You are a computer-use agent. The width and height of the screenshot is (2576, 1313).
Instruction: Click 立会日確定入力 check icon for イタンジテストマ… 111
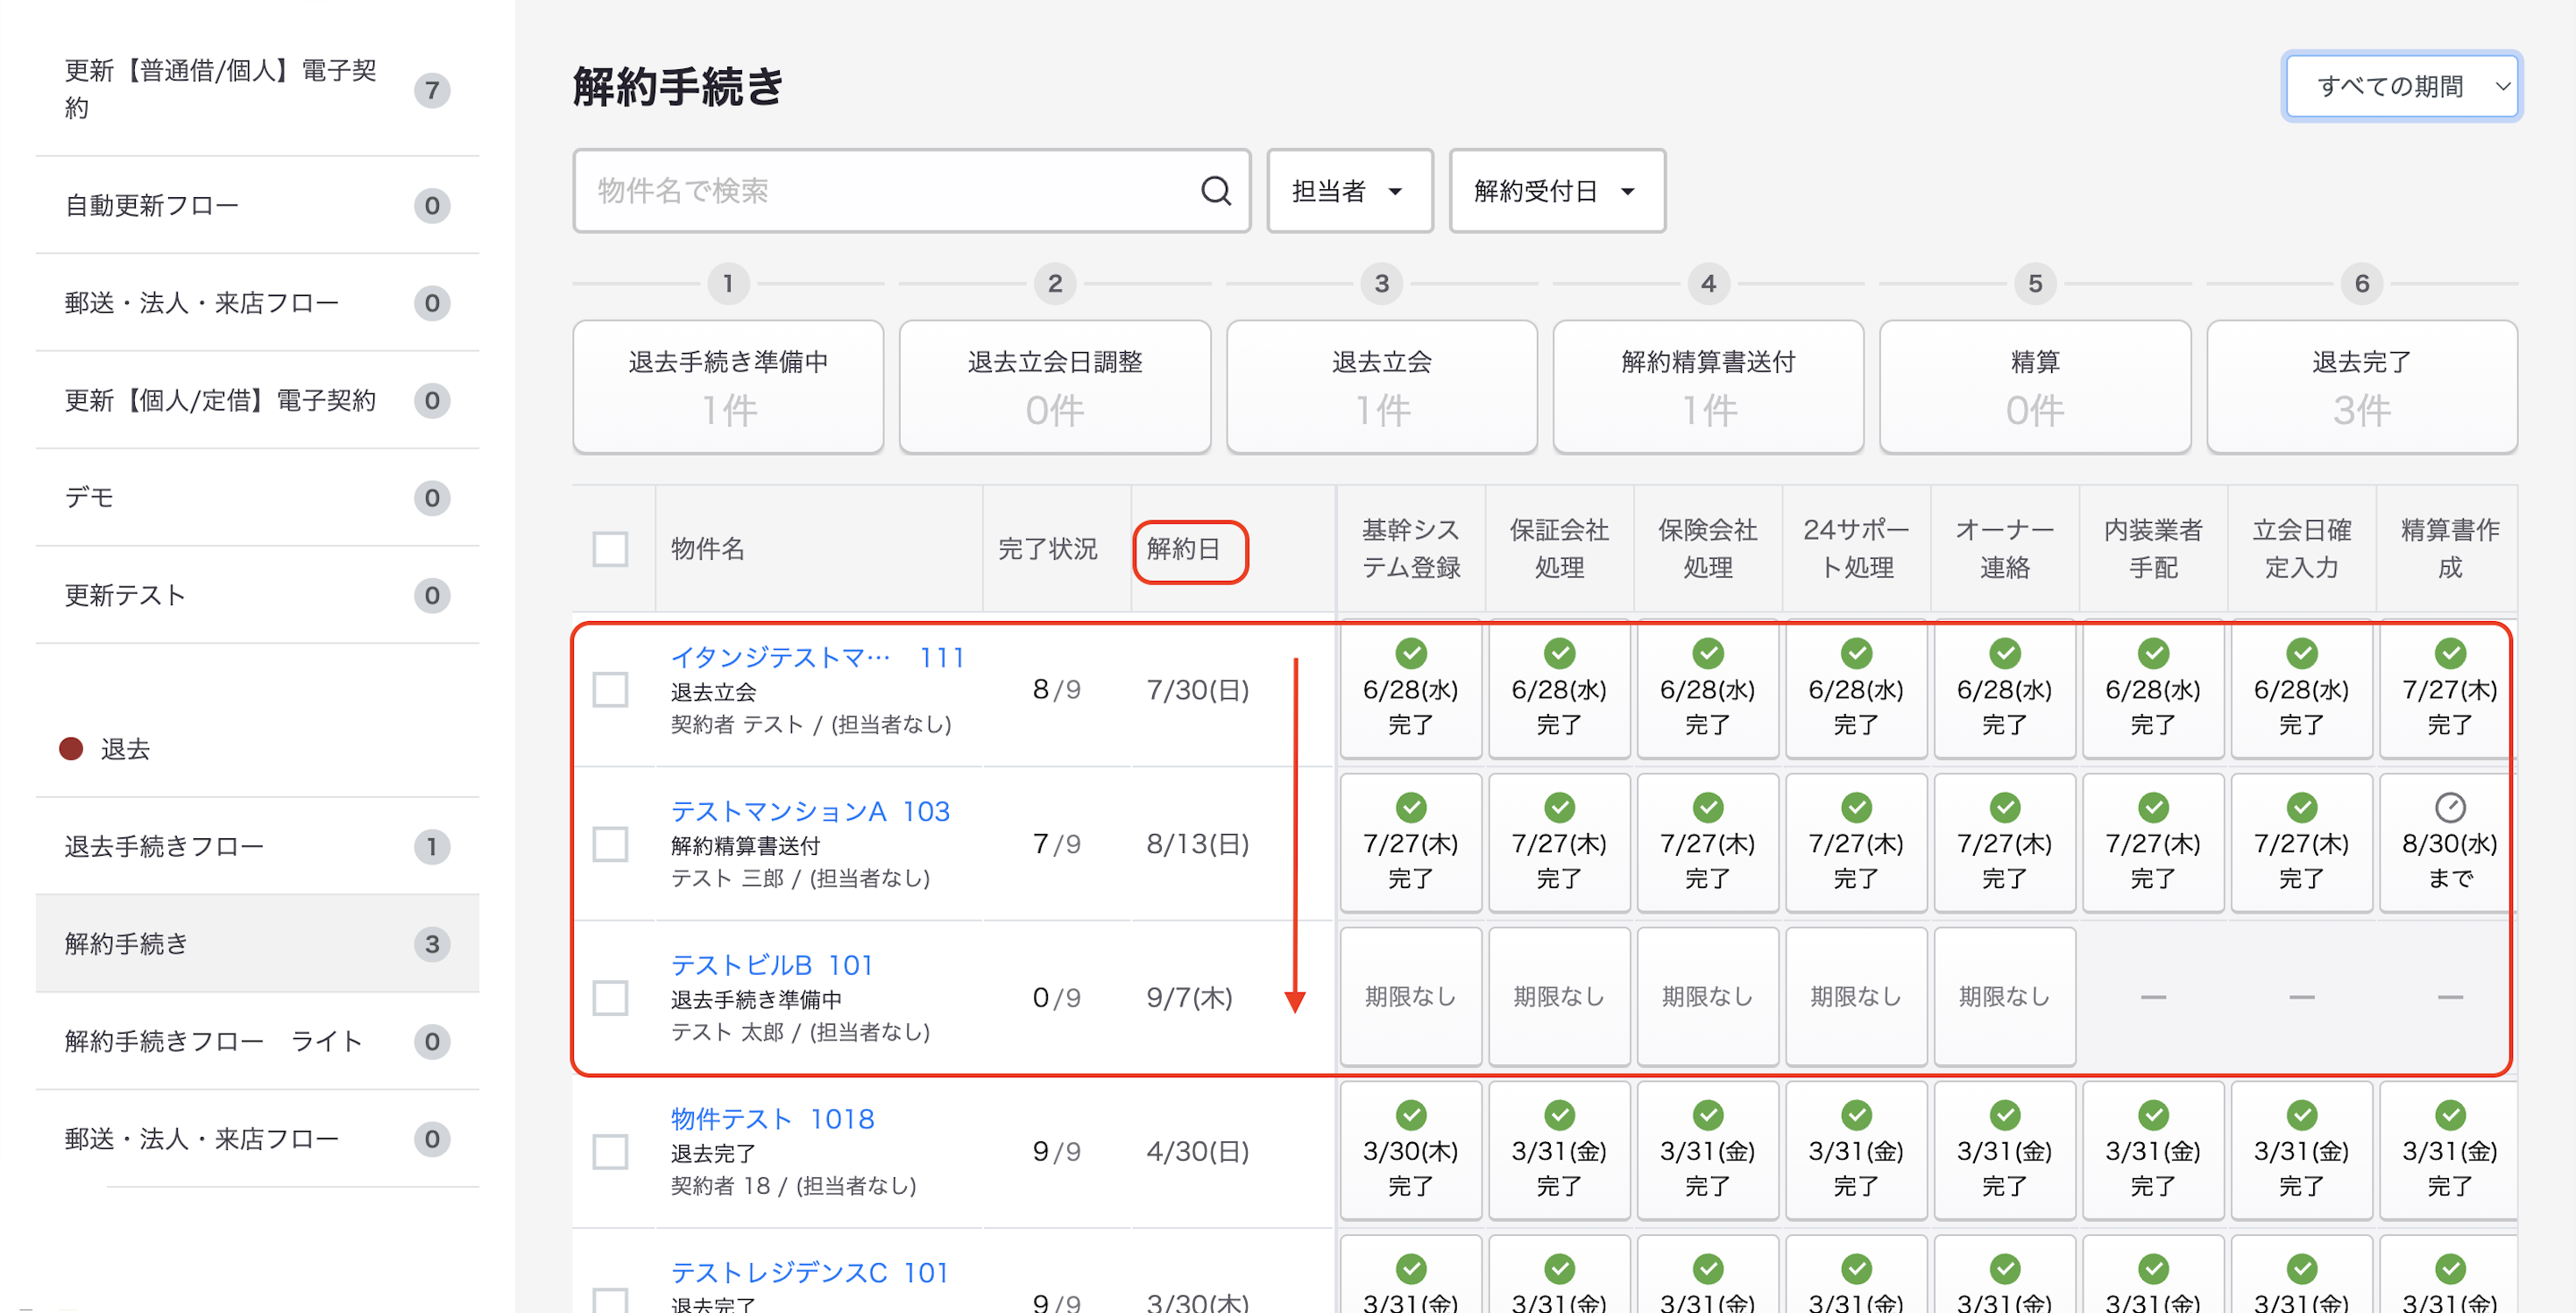point(2301,653)
